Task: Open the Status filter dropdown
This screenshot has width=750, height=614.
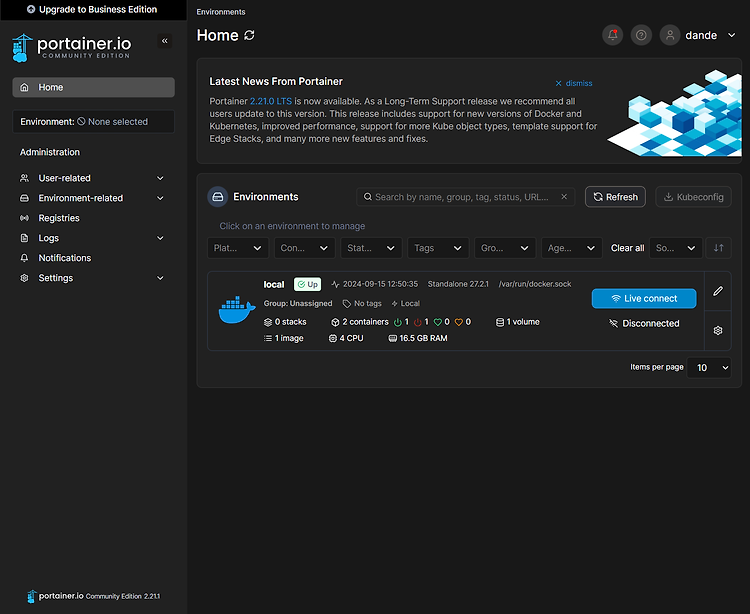Action: pyautogui.click(x=371, y=248)
